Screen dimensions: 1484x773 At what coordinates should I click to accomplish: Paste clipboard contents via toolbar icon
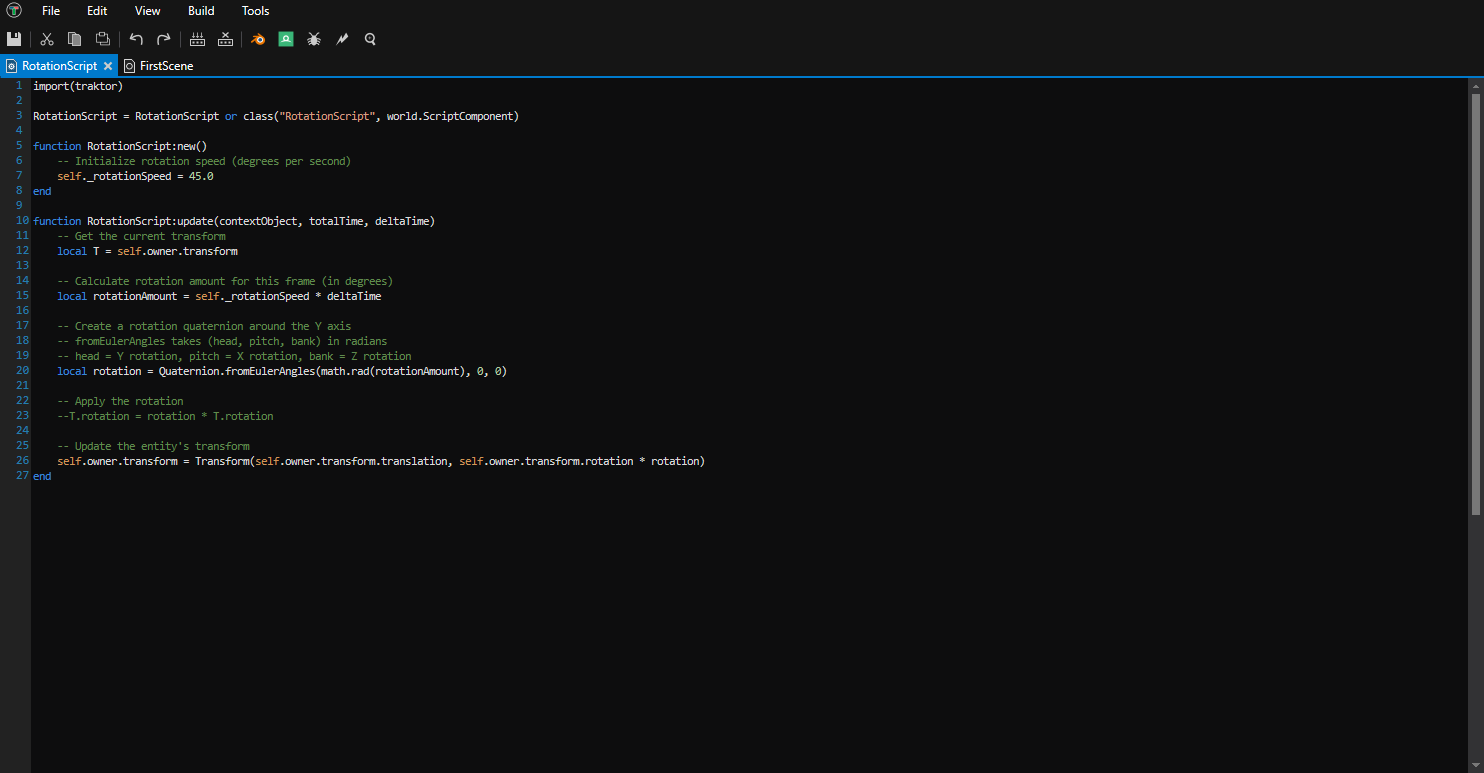[102, 38]
